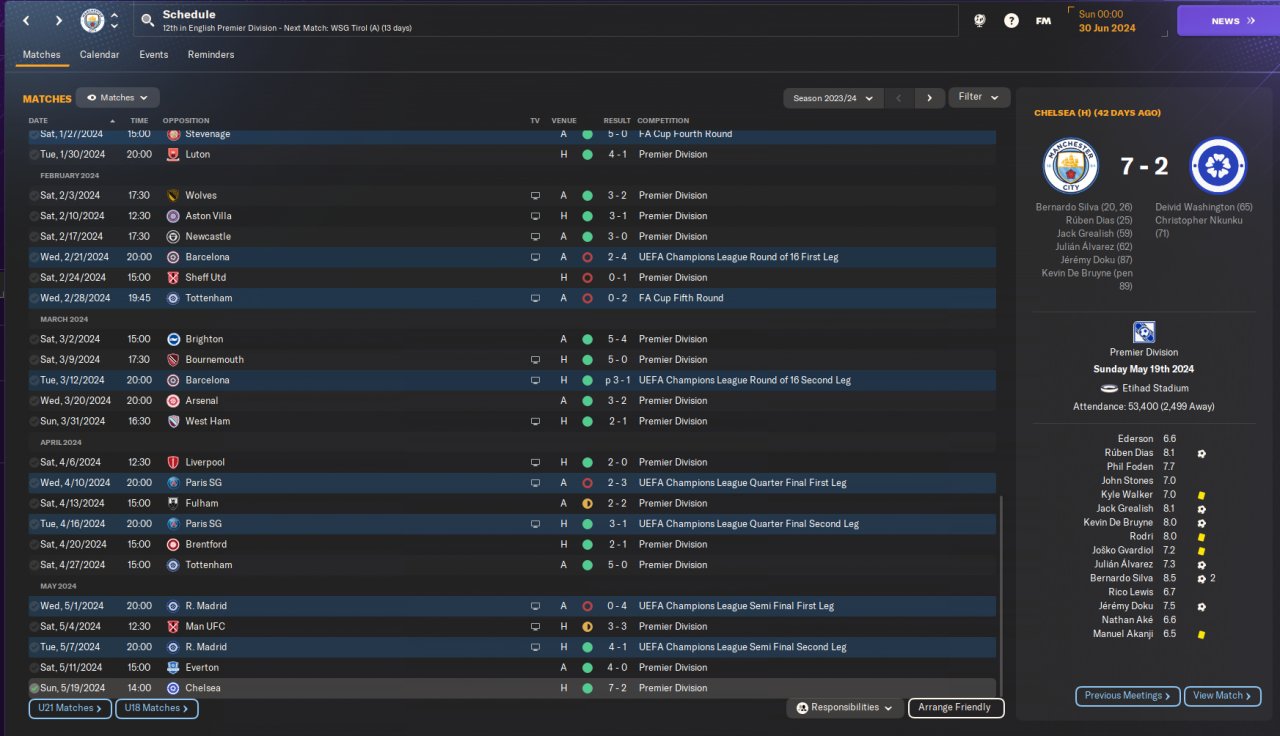
Task: Go to the next season arrow
Action: coord(930,98)
